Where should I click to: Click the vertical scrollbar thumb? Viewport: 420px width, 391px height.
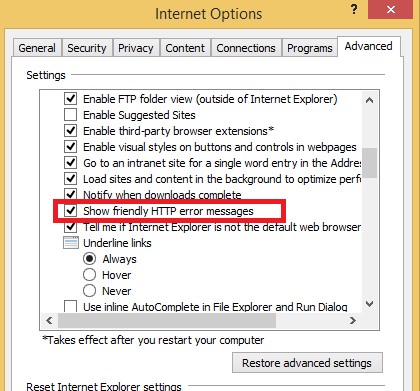tap(369, 163)
